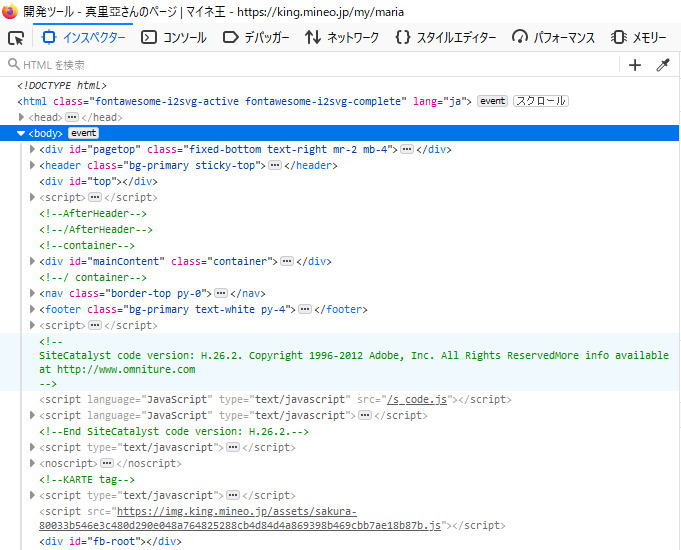
Task: Click the Firefox icon in title bar
Action: [10, 11]
